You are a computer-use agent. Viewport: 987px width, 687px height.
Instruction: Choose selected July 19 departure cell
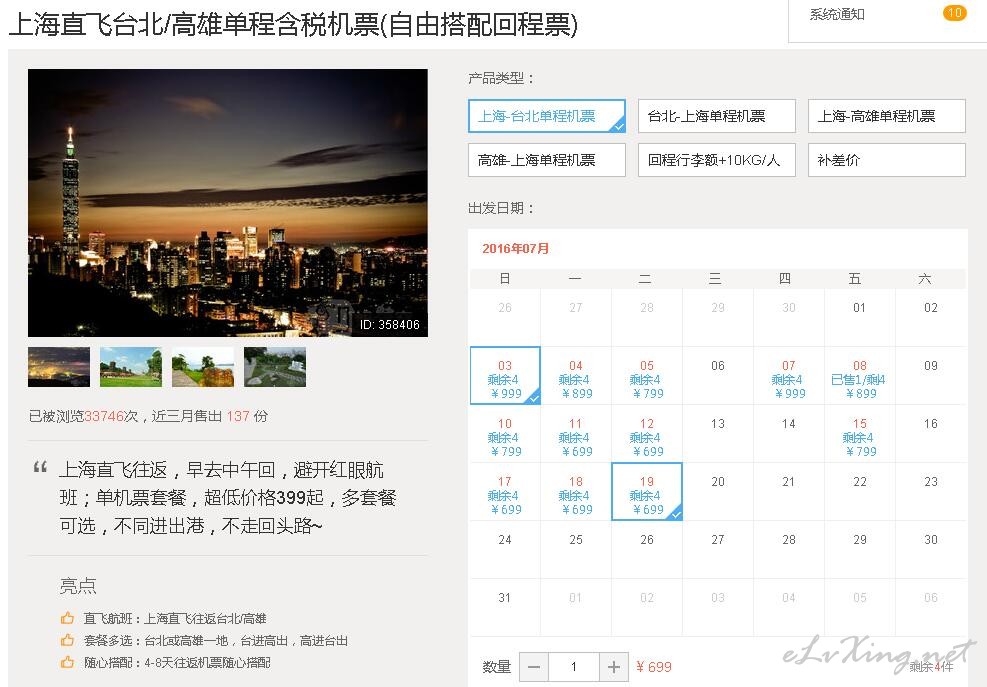pos(647,491)
